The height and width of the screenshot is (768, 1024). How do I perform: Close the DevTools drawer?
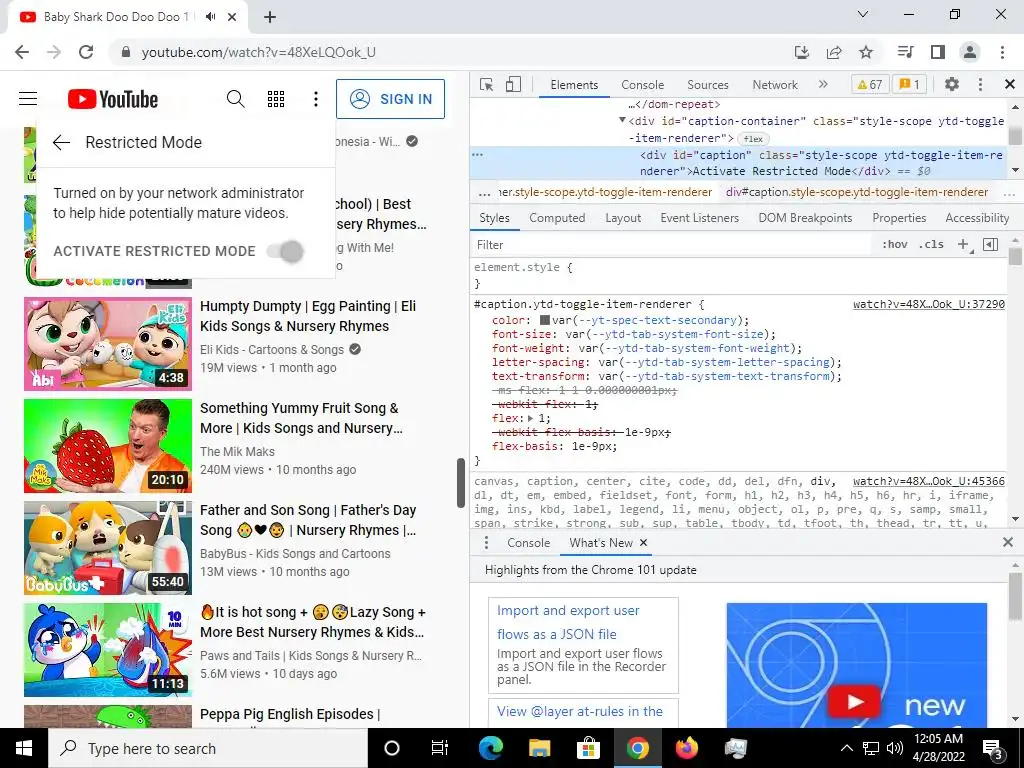click(x=1008, y=542)
